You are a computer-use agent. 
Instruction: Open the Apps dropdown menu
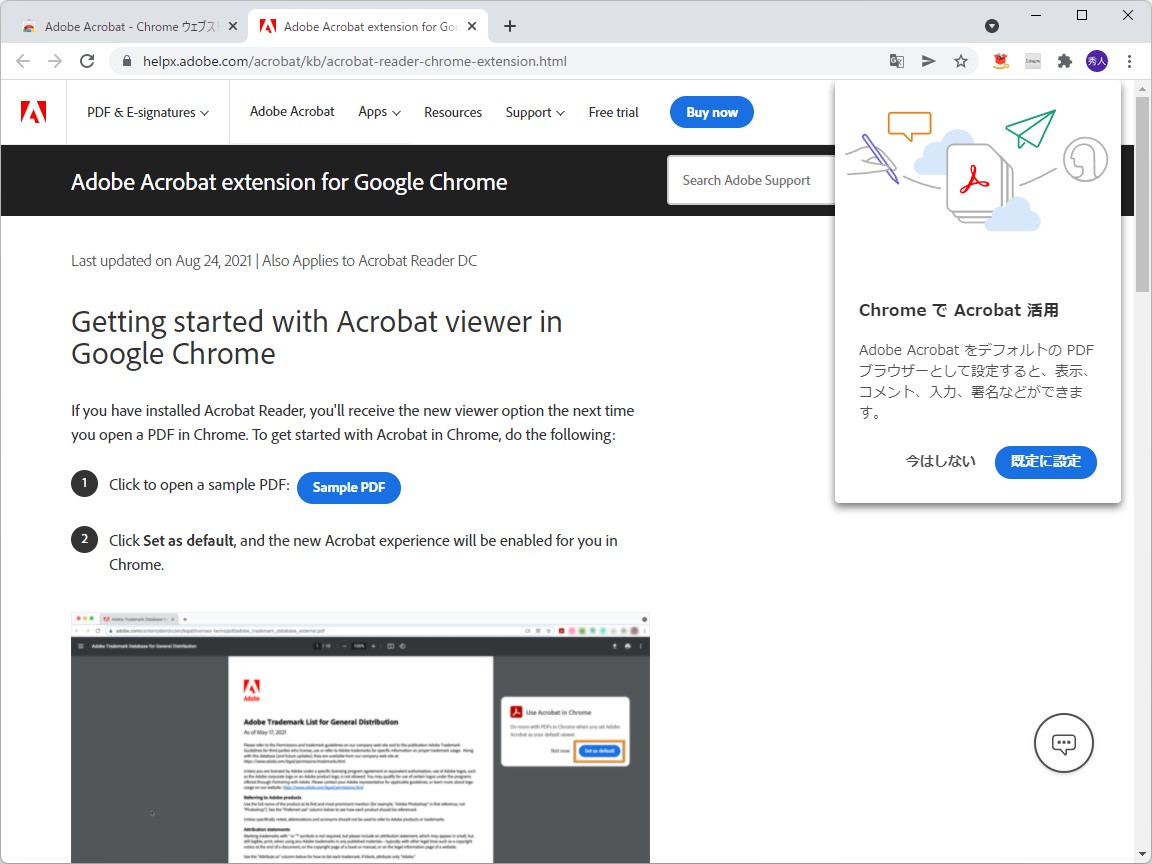point(378,112)
